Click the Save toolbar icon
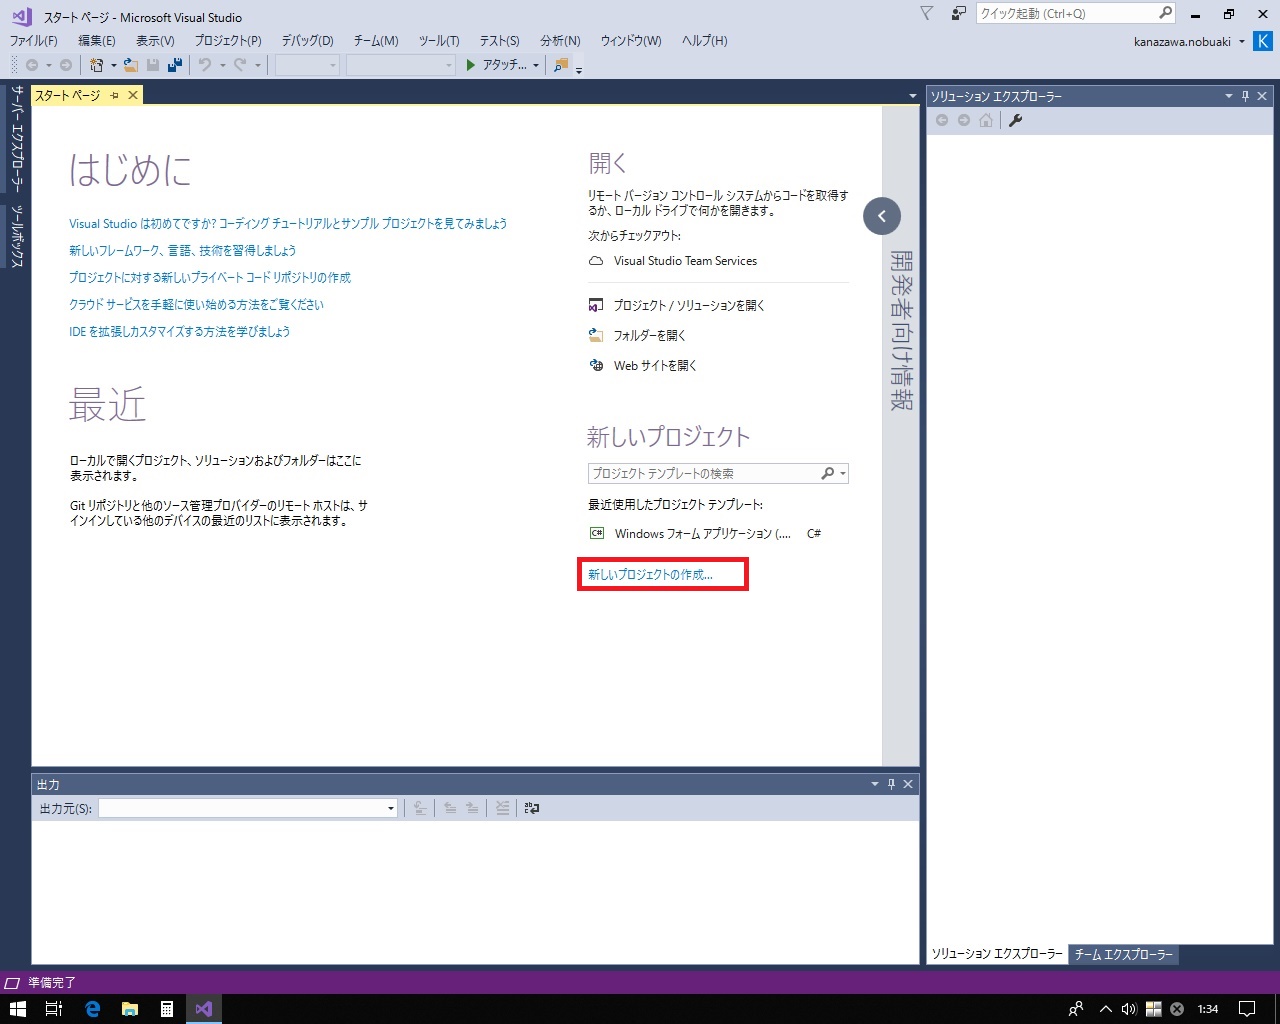Viewport: 1280px width, 1024px height. coord(153,65)
